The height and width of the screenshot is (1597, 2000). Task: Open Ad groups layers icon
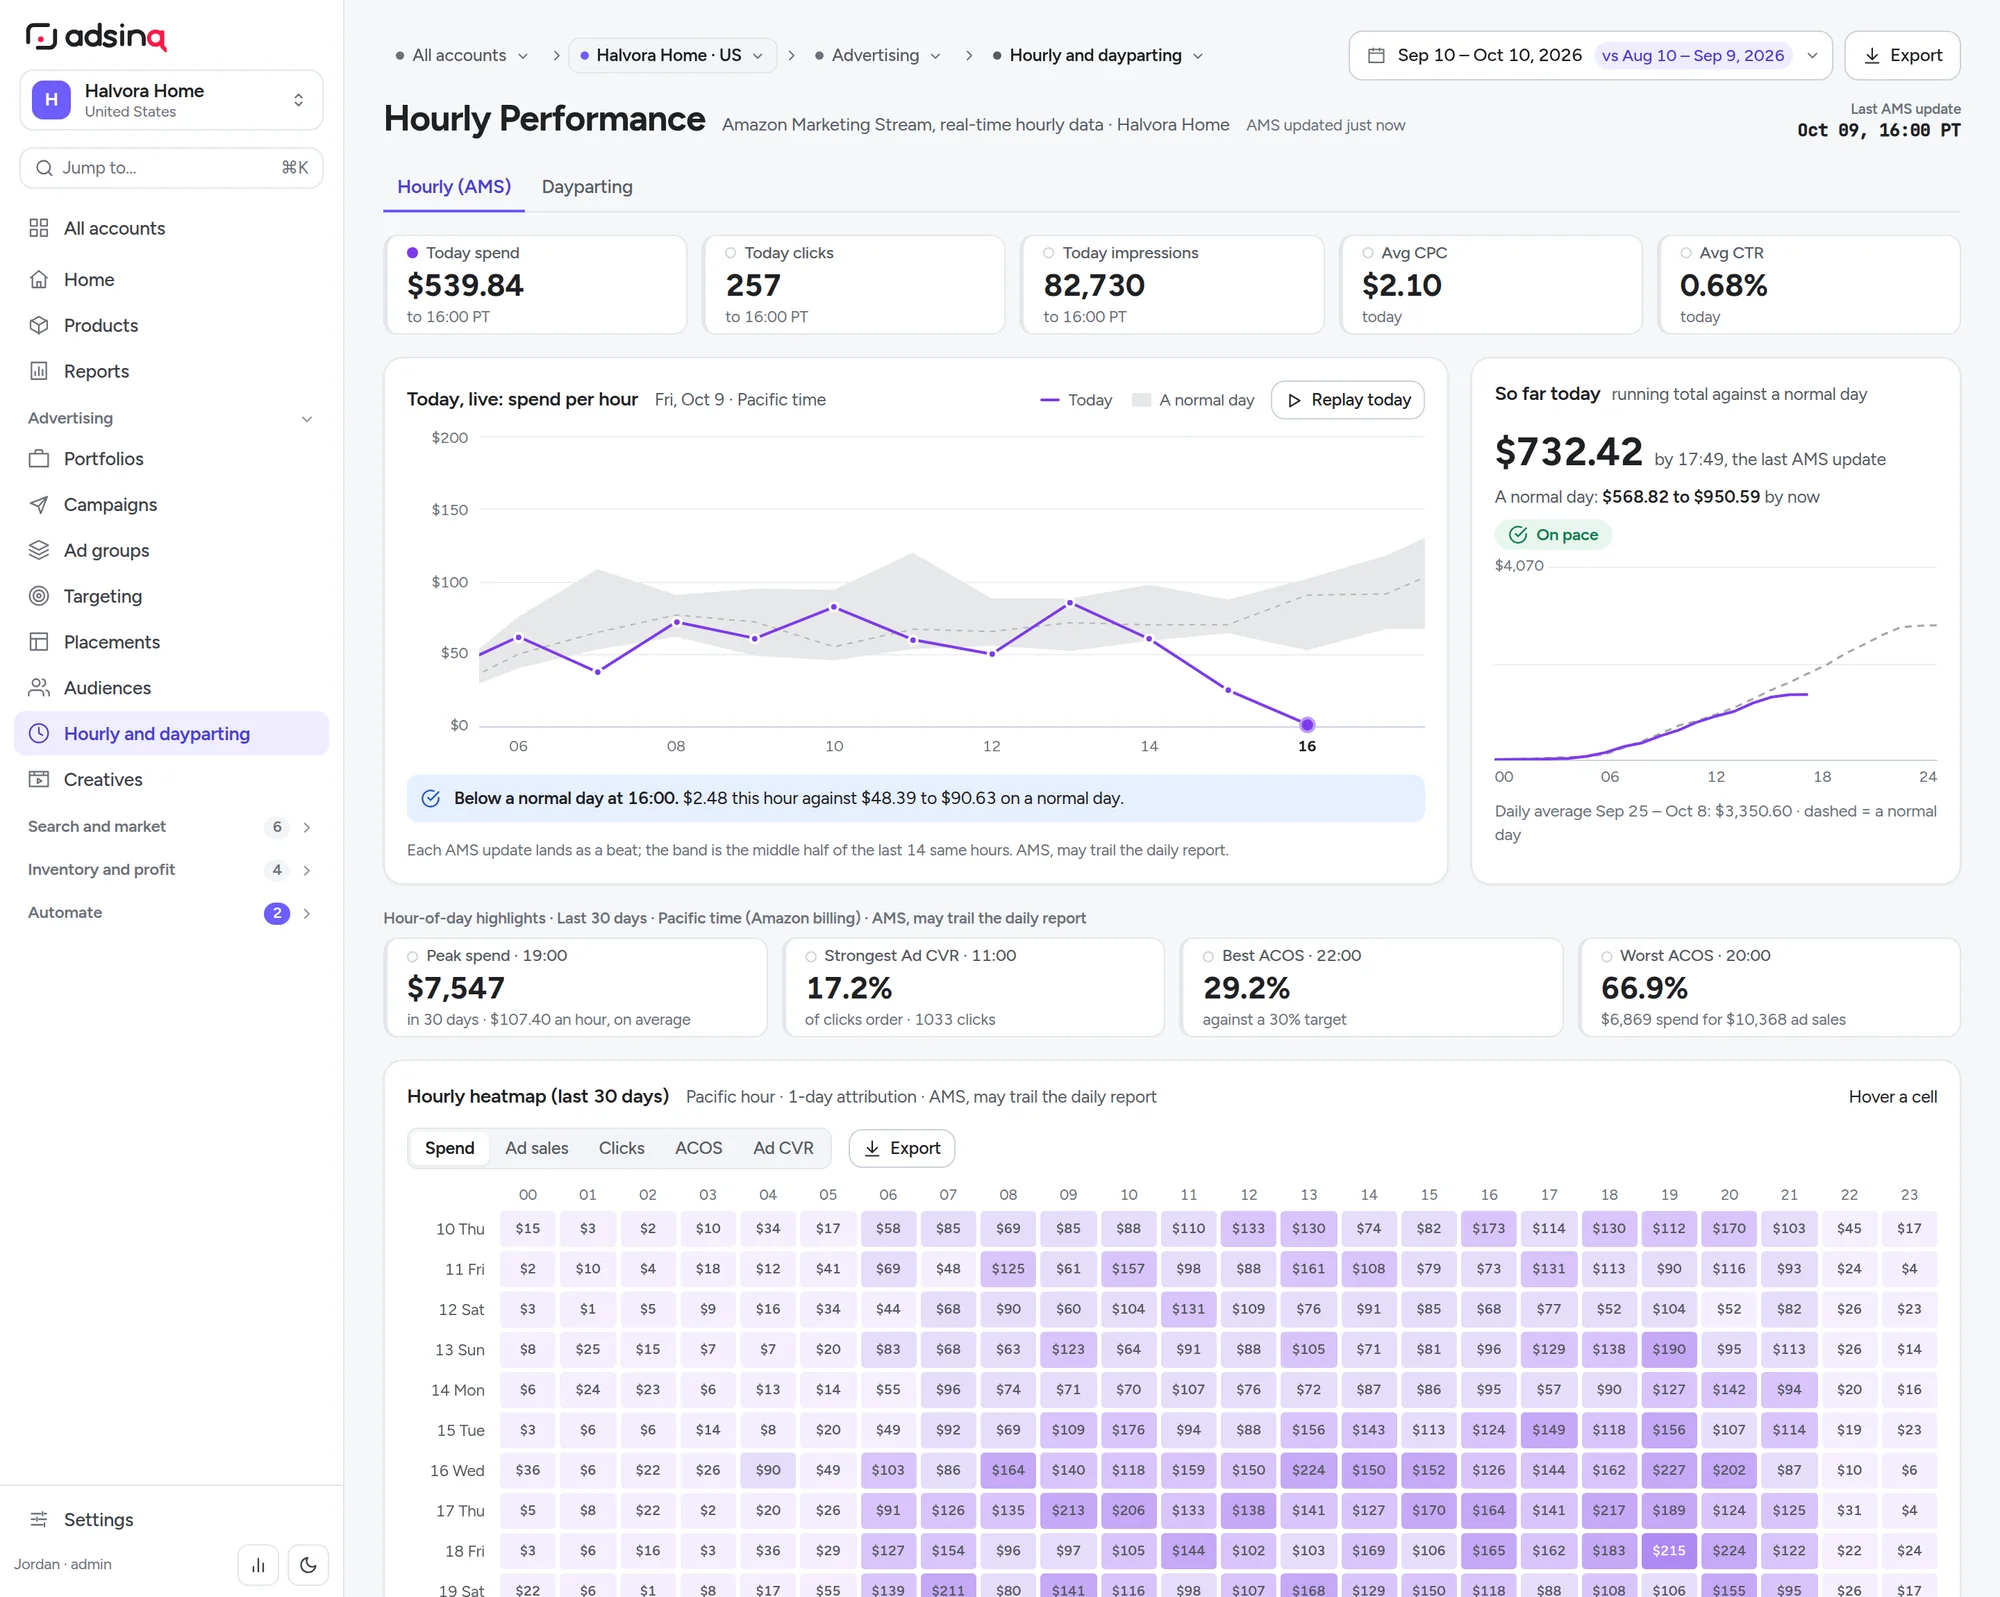click(39, 550)
